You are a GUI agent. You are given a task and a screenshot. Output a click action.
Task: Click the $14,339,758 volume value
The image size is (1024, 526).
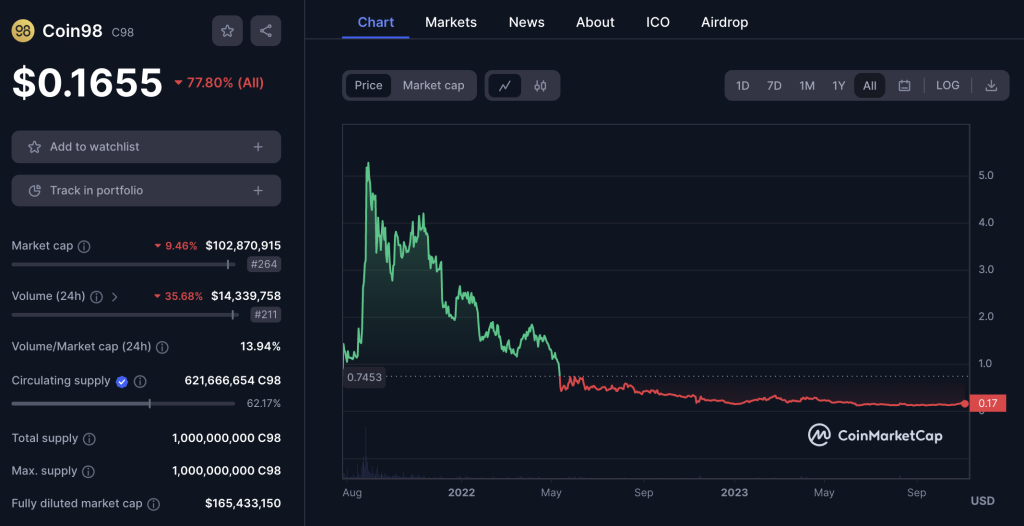(x=246, y=296)
